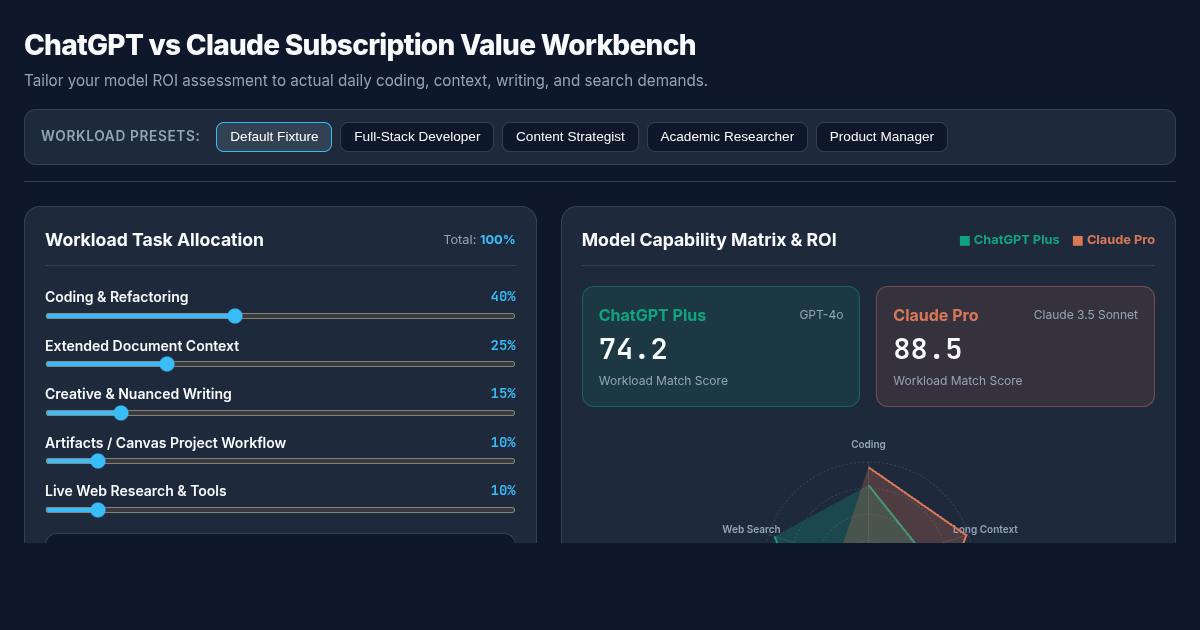The width and height of the screenshot is (1200, 630).
Task: Click the Workload Task Allocation heading
Action: (x=154, y=240)
